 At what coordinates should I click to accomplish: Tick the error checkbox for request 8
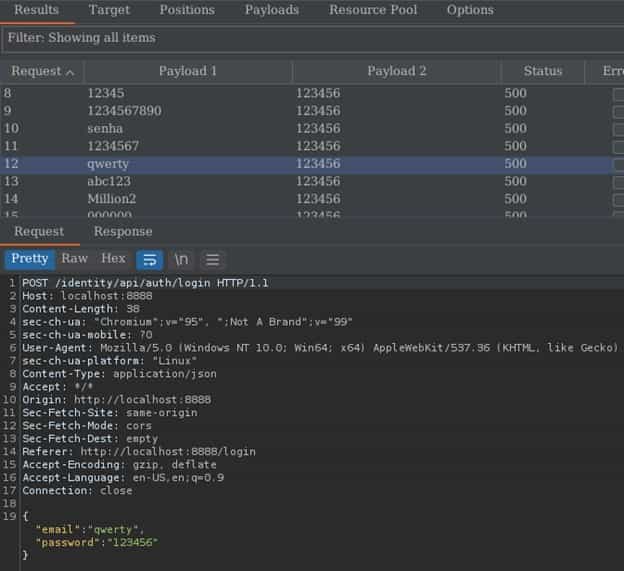point(618,95)
